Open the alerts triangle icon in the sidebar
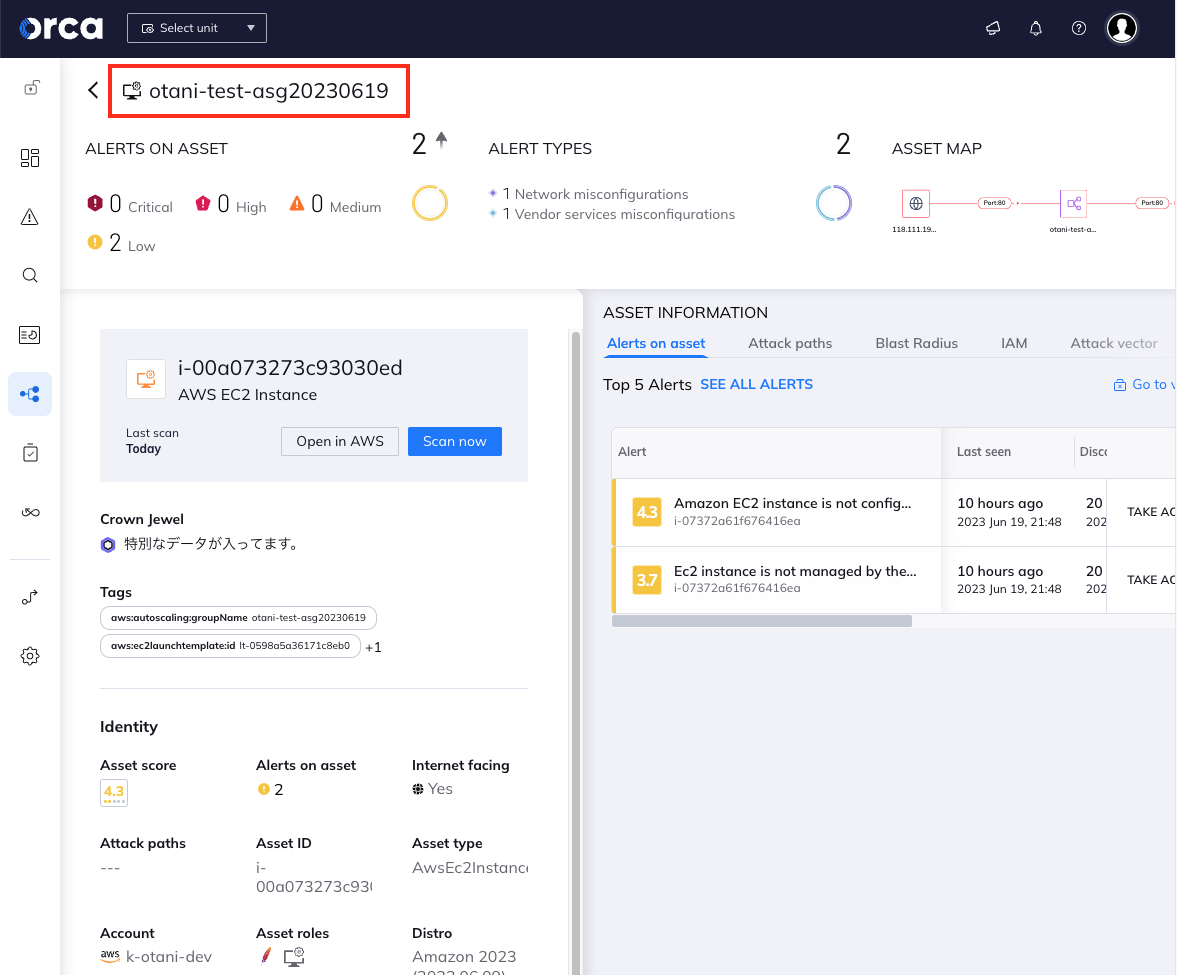Image resolution: width=1177 pixels, height=975 pixels. pyautogui.click(x=29, y=218)
